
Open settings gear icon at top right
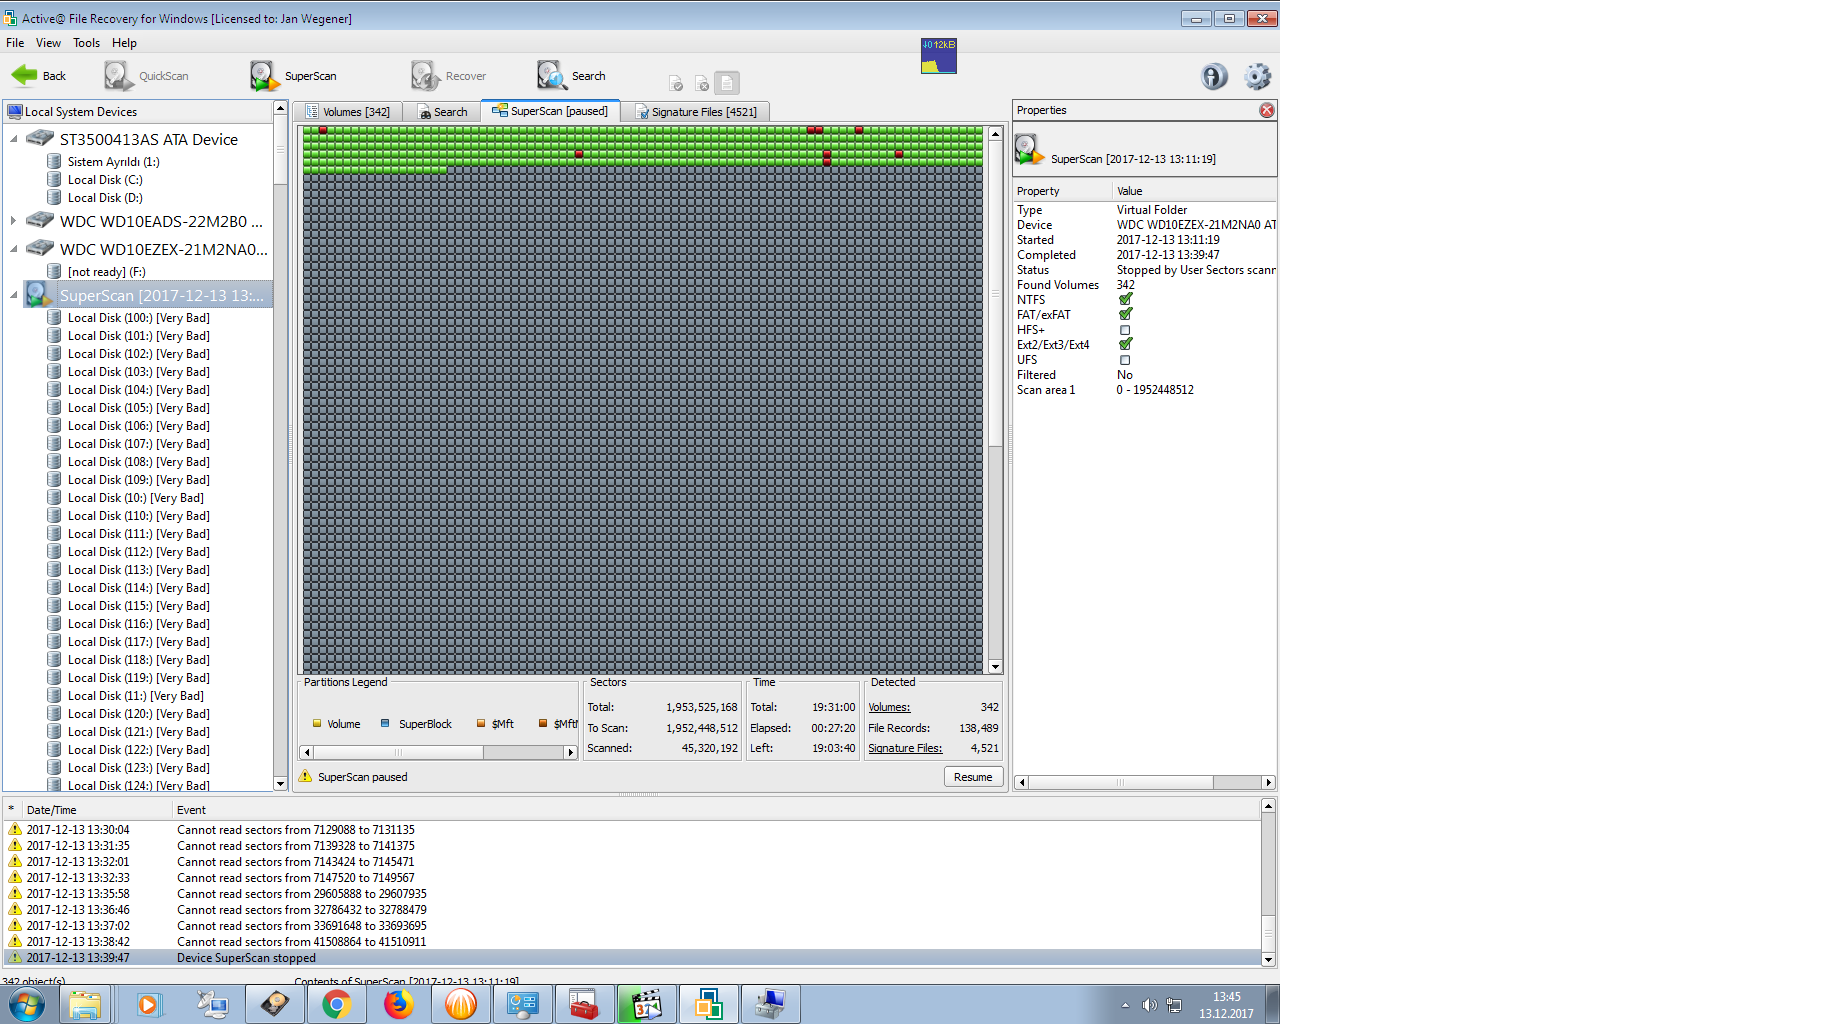click(x=1257, y=76)
